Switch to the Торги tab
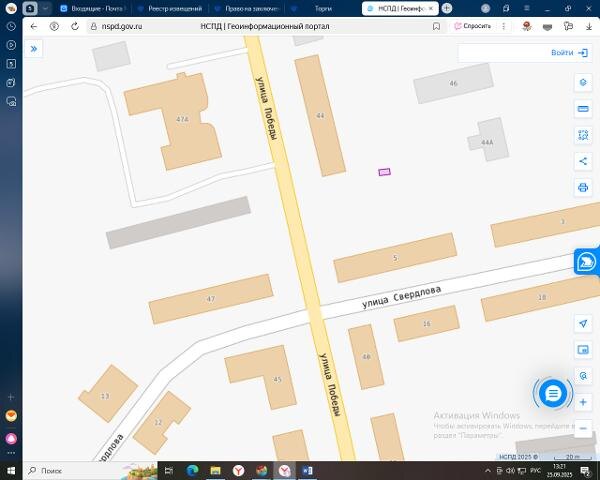 pyautogui.click(x=323, y=8)
